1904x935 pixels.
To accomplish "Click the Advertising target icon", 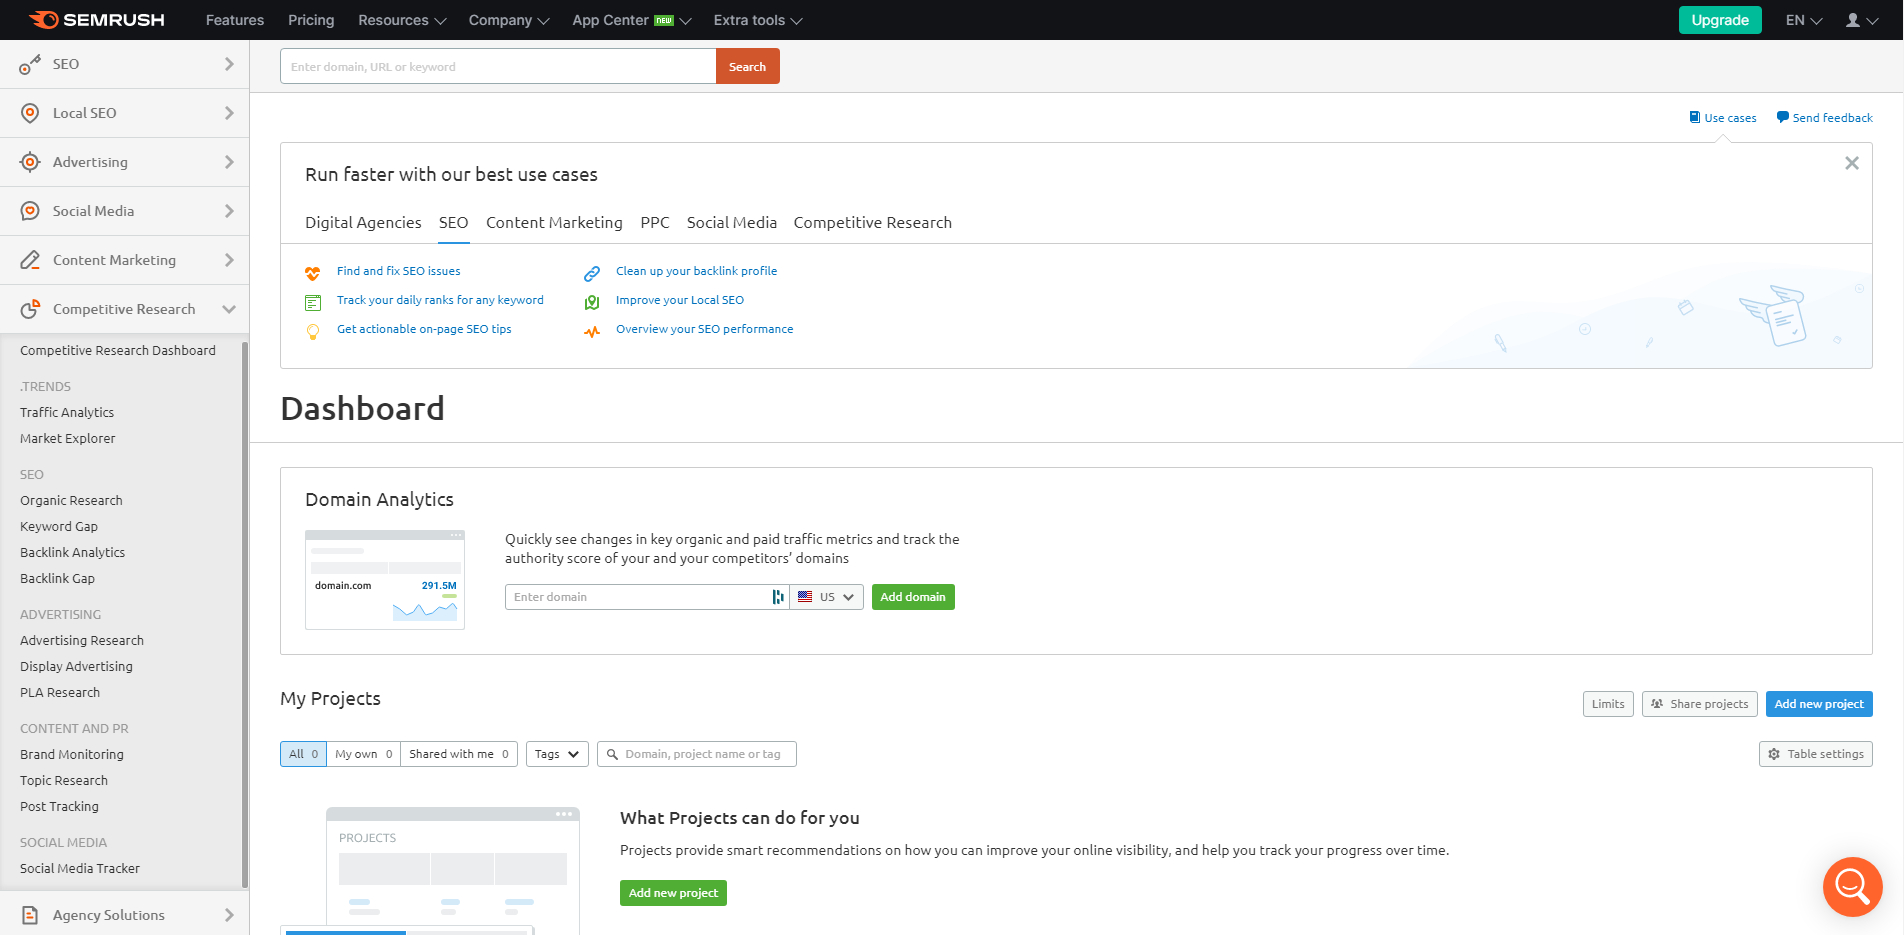I will tap(30, 162).
